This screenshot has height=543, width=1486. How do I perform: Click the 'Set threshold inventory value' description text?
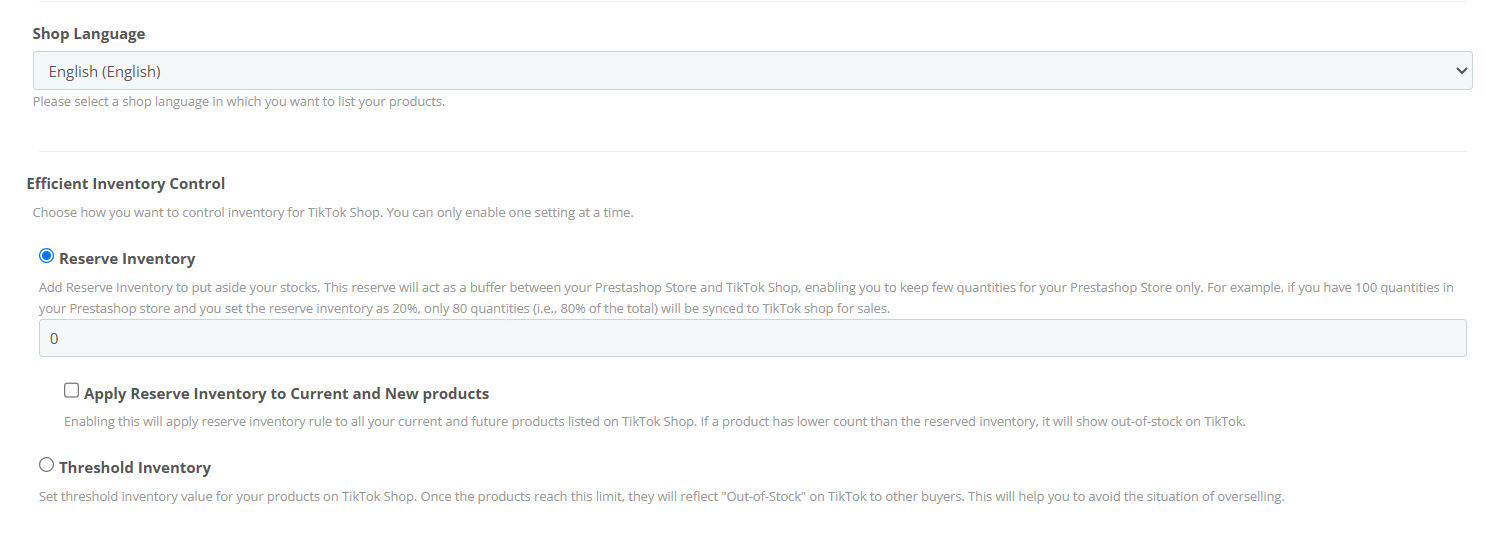pos(661,497)
